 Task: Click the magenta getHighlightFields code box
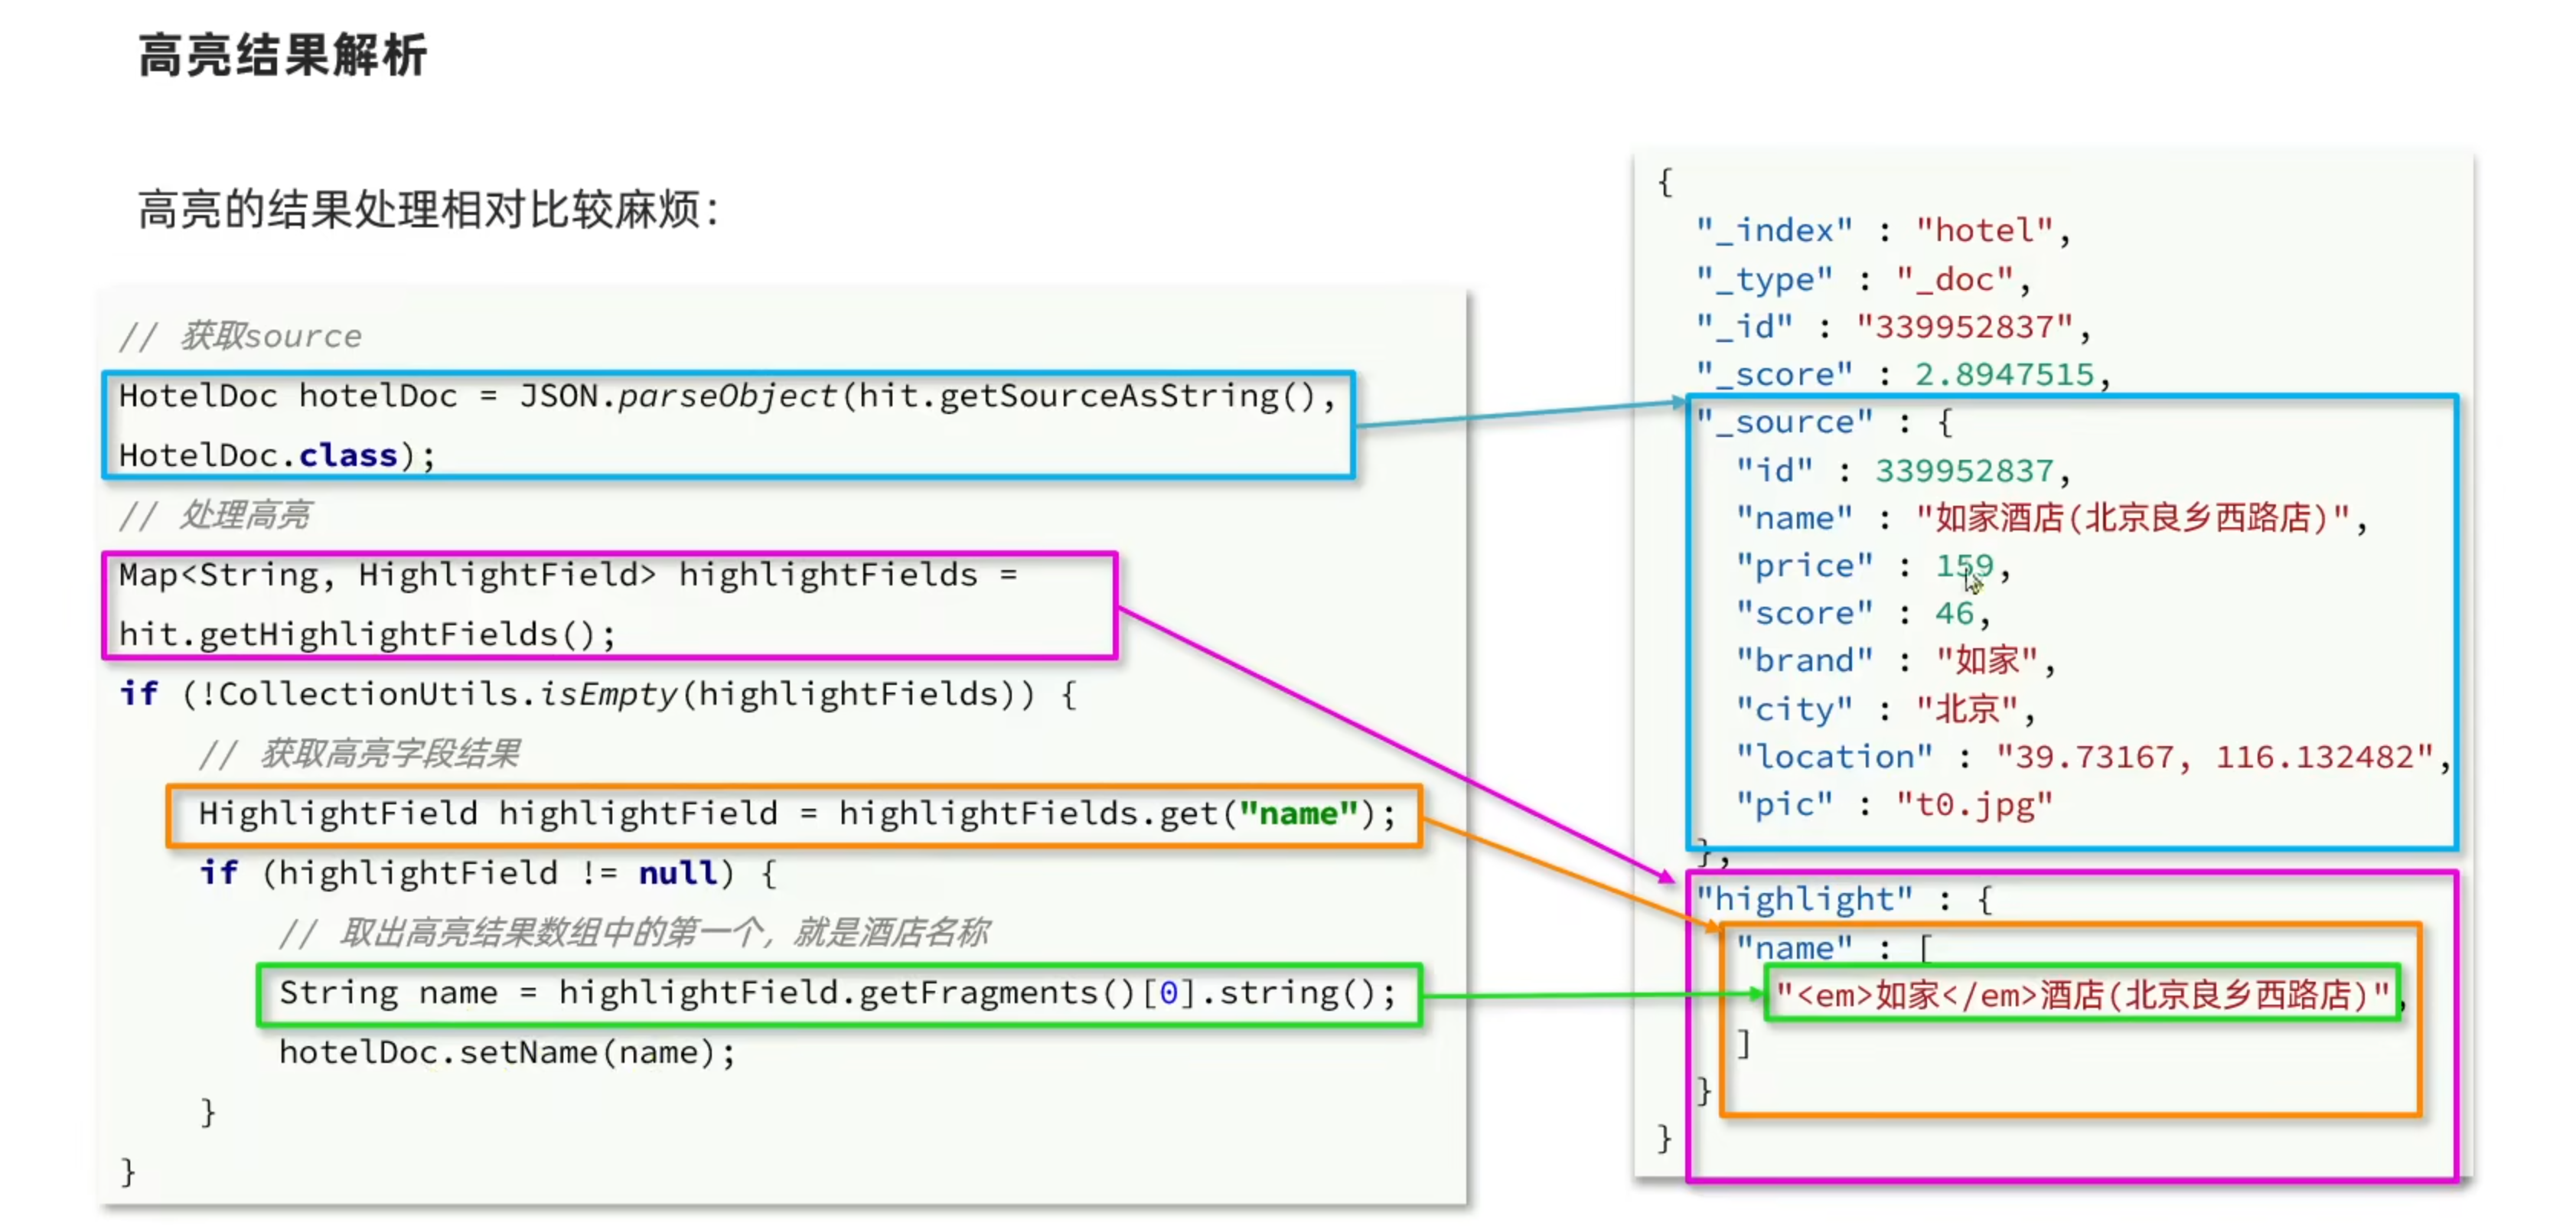coord(609,605)
